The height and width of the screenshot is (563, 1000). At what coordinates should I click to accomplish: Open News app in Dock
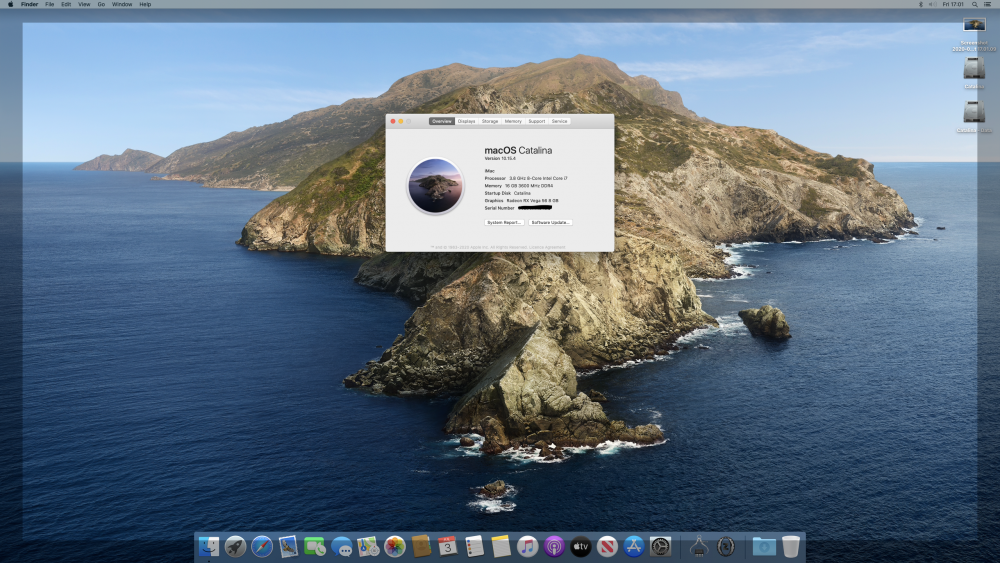607,546
